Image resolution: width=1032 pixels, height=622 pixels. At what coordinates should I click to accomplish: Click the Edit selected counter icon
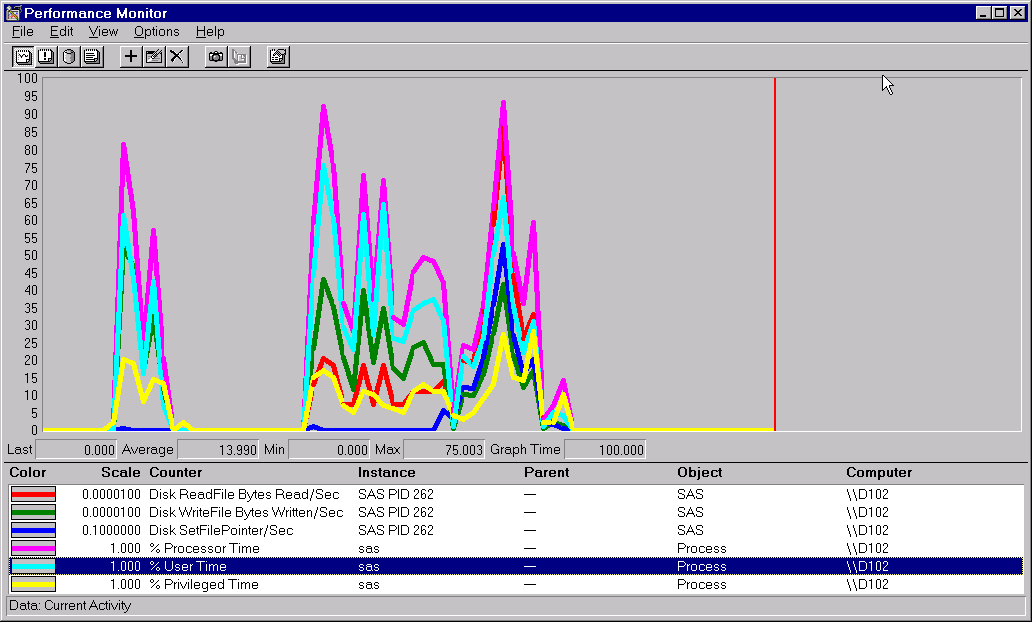[x=154, y=56]
